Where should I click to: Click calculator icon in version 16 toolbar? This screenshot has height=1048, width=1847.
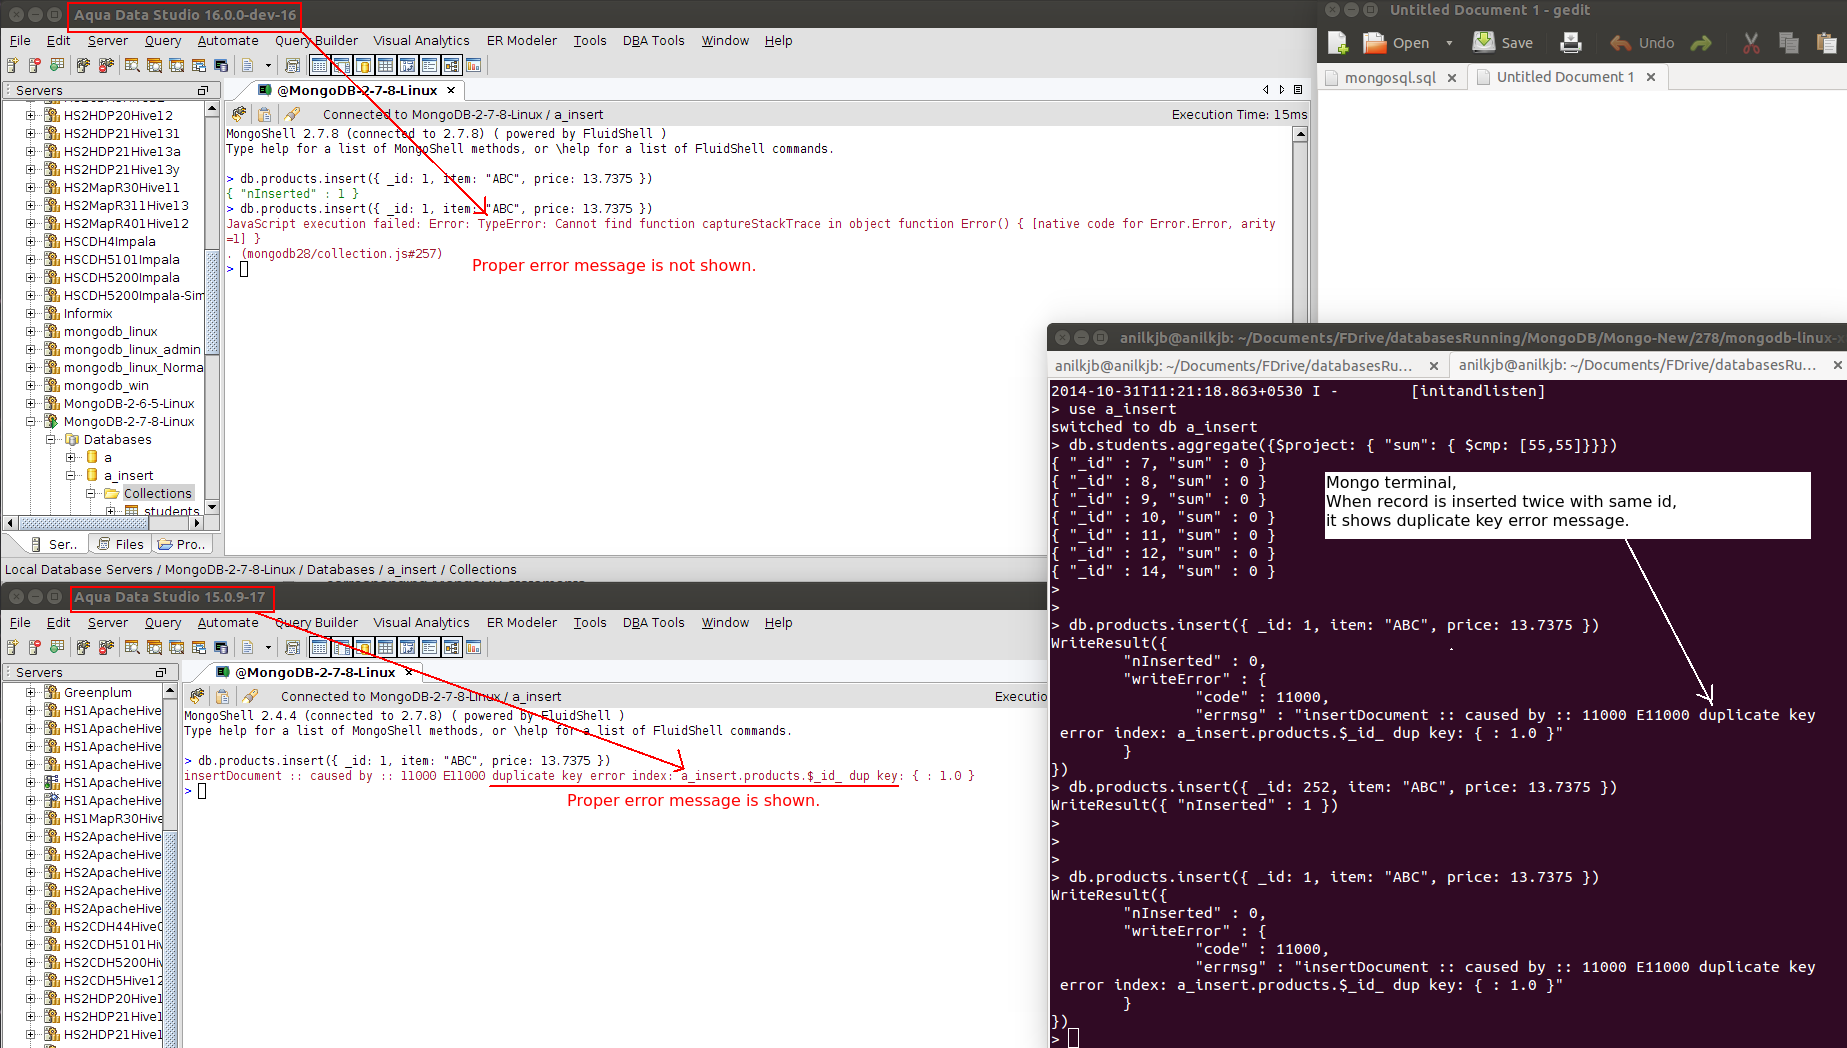point(292,65)
